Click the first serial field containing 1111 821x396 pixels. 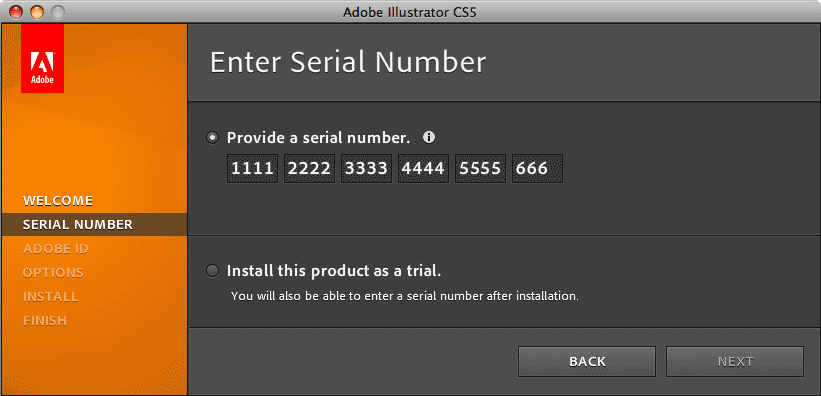[x=252, y=169]
